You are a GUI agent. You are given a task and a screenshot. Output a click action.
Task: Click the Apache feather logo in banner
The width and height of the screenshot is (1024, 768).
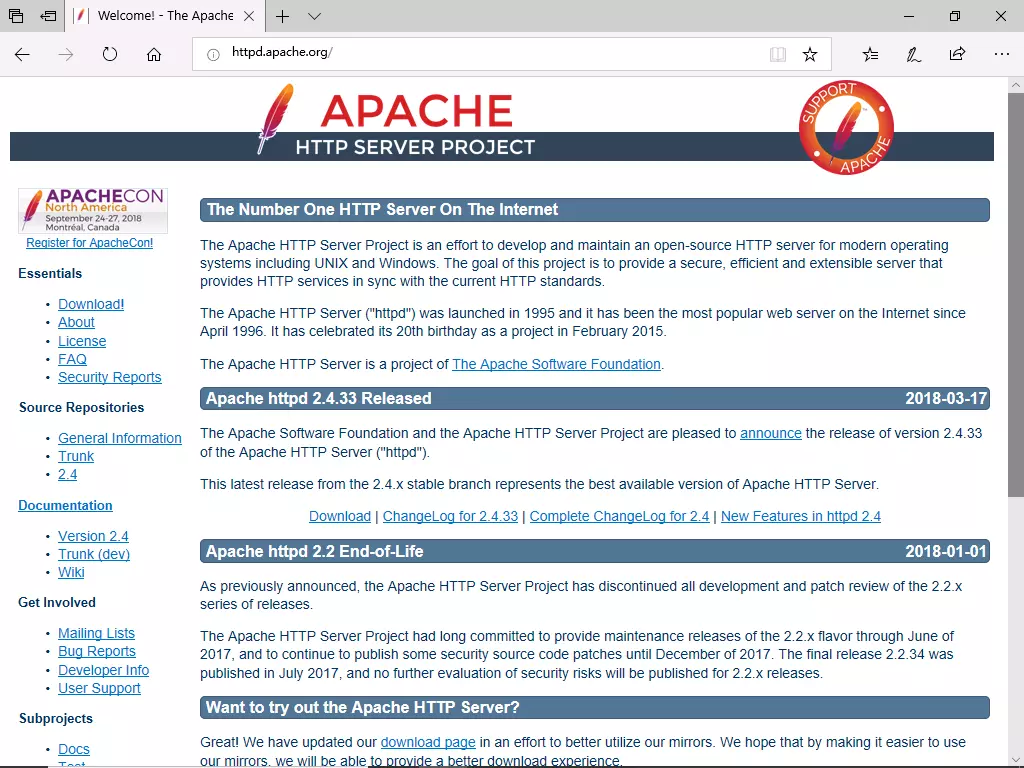pyautogui.click(x=275, y=118)
